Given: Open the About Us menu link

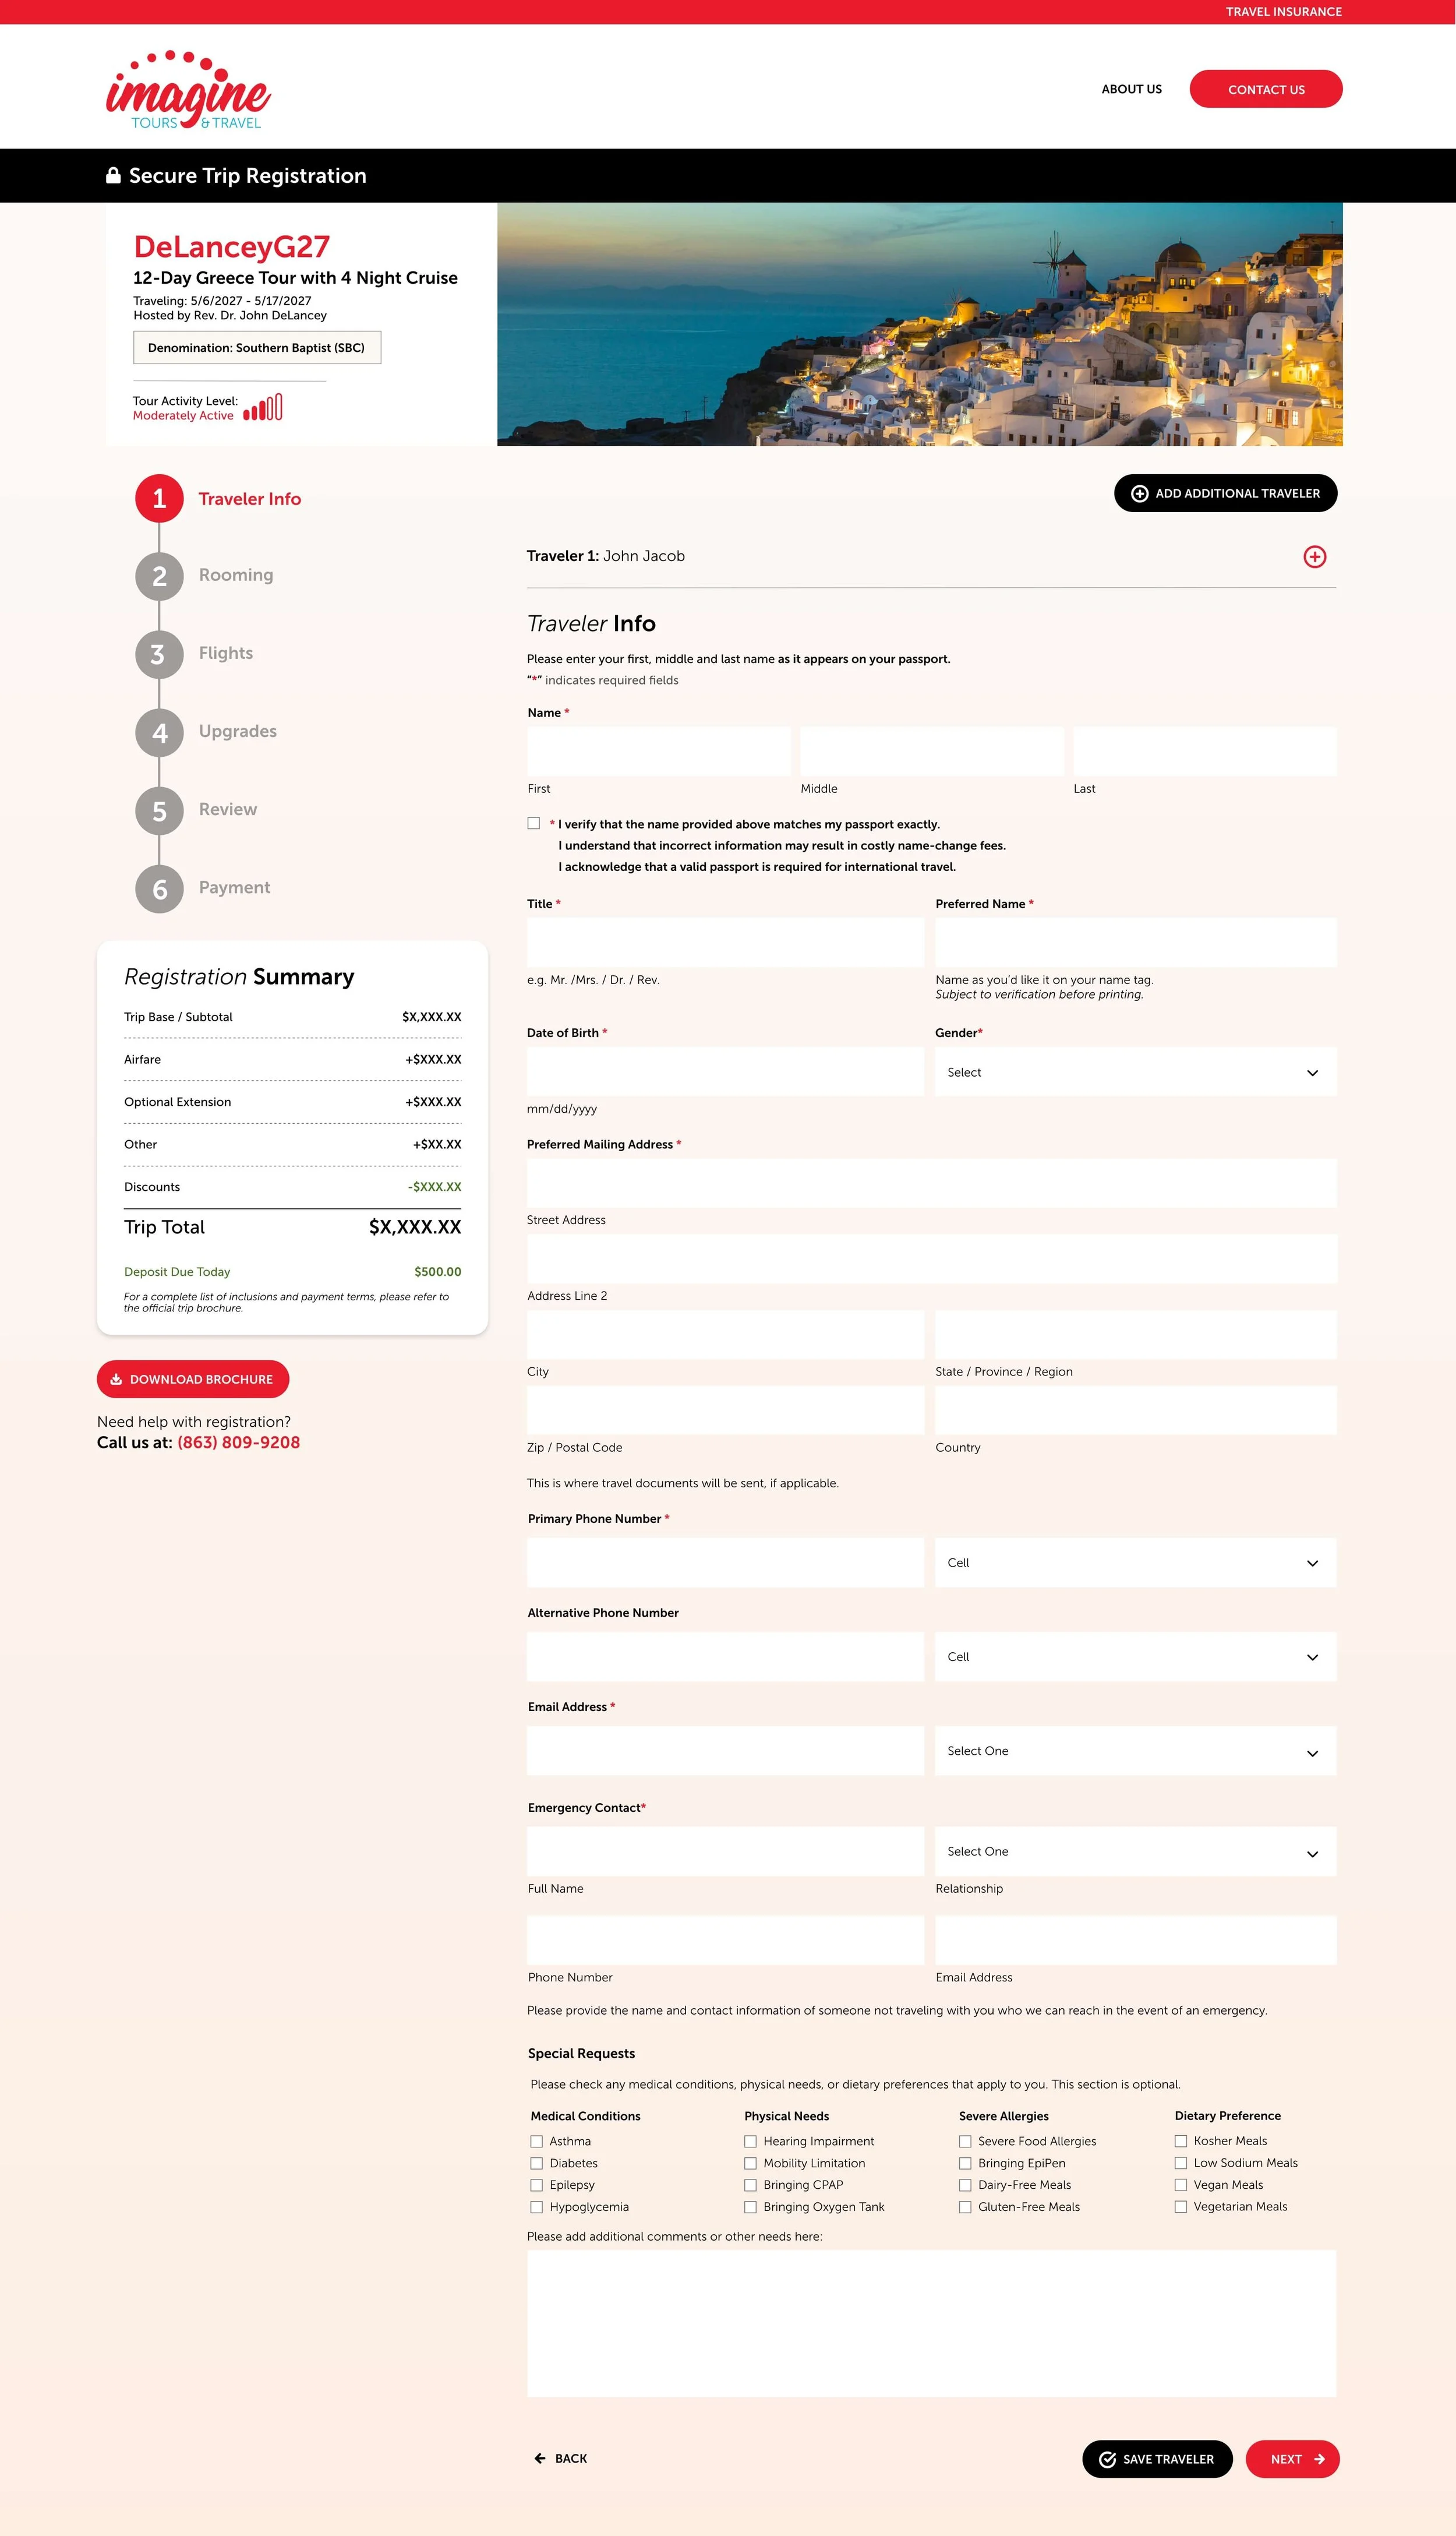Looking at the screenshot, I should [1131, 89].
